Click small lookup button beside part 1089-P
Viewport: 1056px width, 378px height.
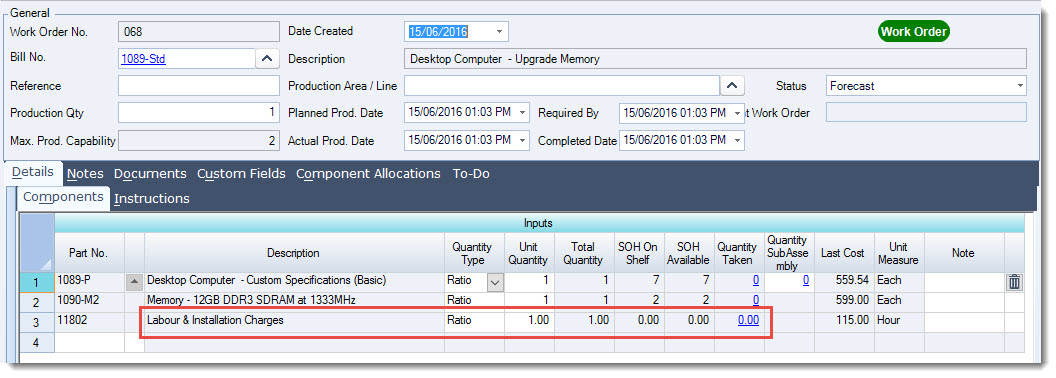(135, 282)
